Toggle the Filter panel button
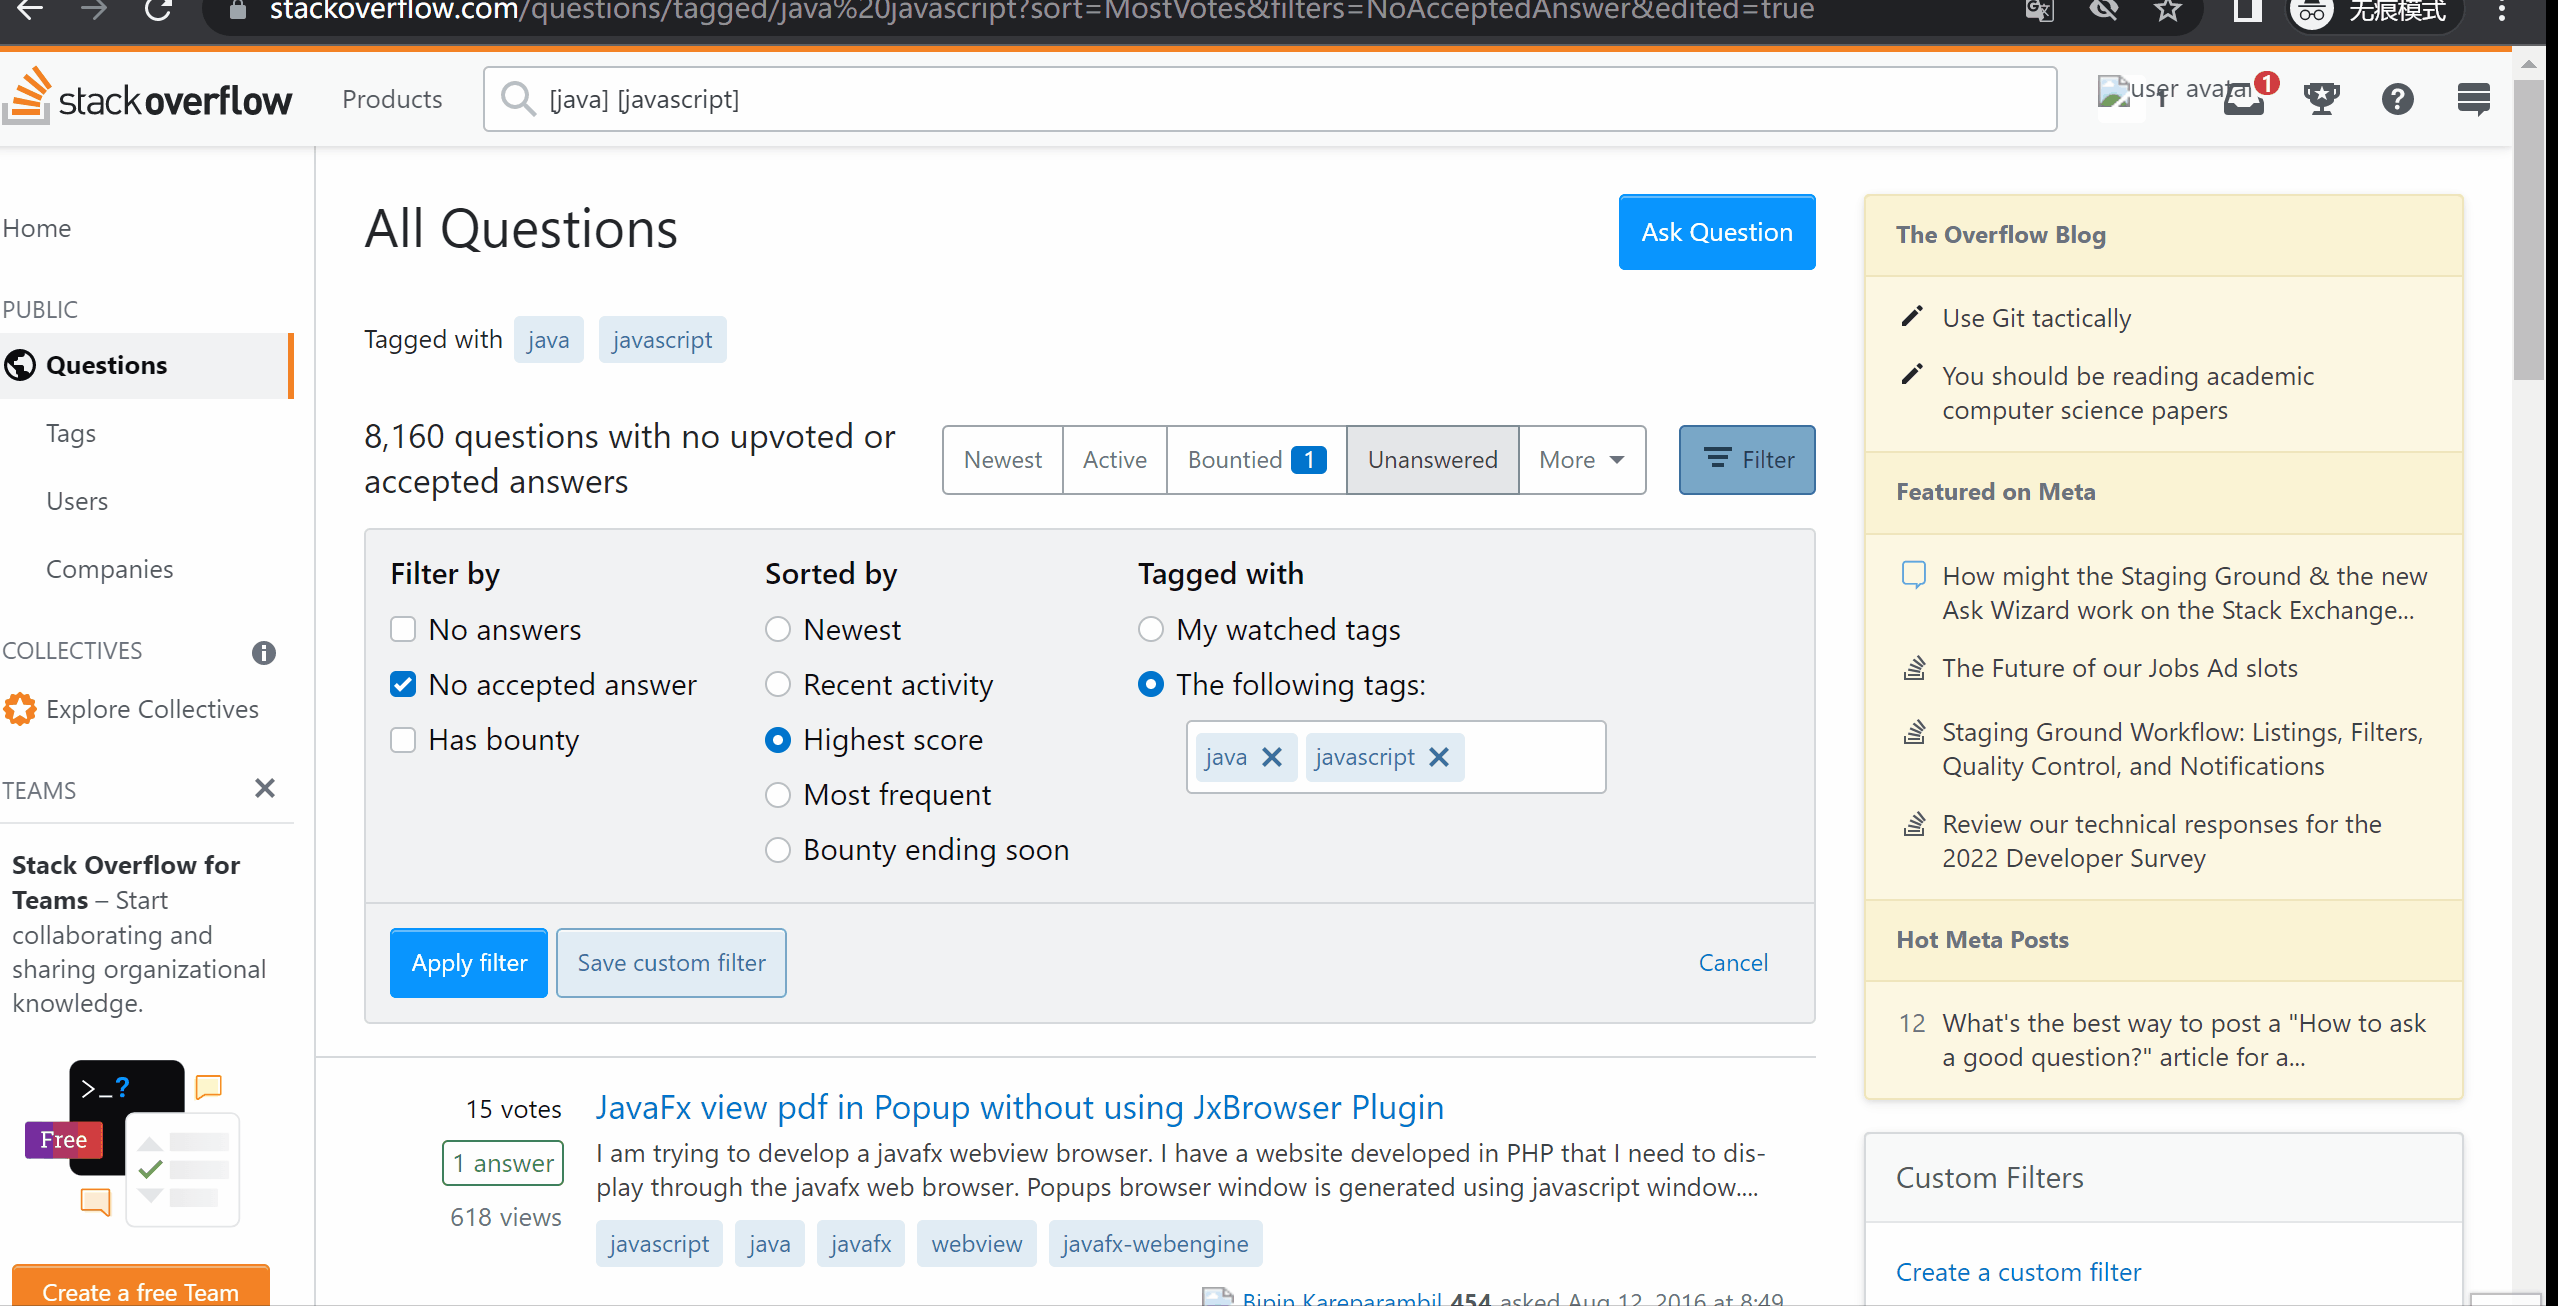This screenshot has width=2558, height=1306. (x=1746, y=460)
